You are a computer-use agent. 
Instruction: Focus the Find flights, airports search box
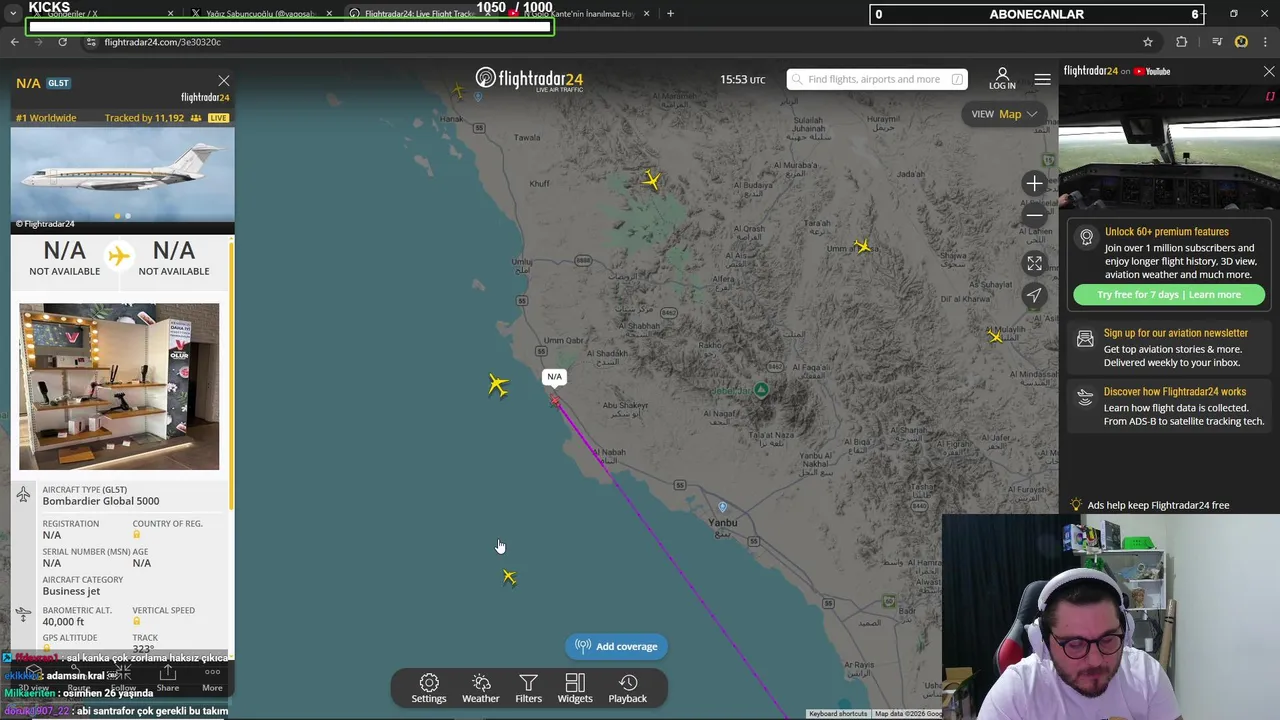coord(877,79)
